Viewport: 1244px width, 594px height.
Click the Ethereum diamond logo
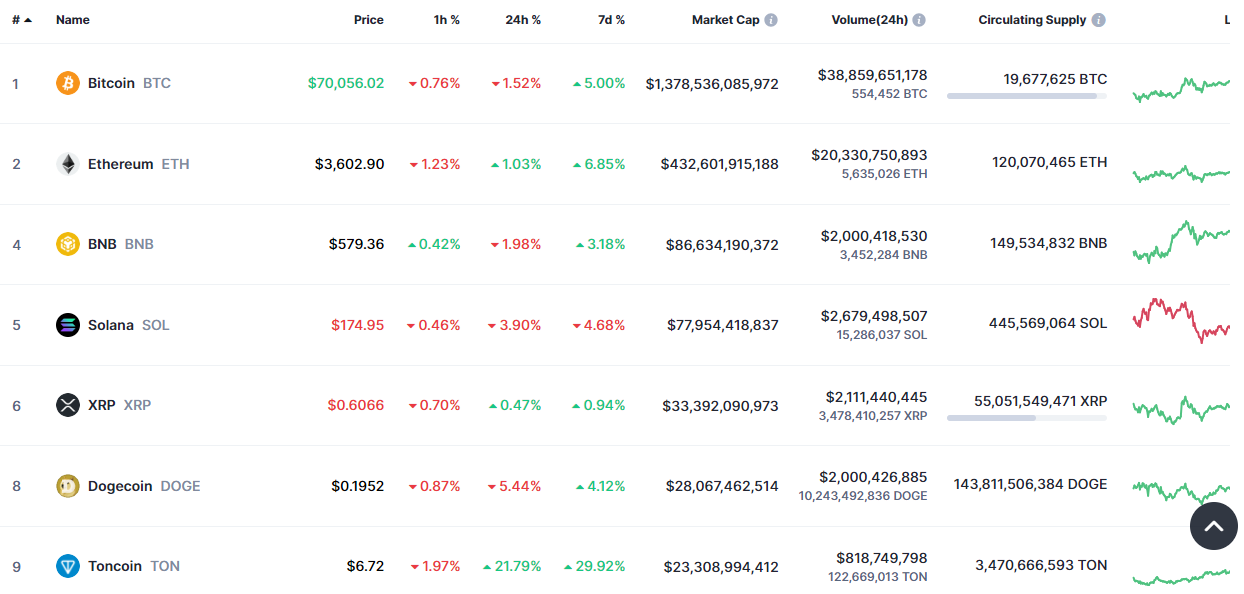pyautogui.click(x=68, y=164)
